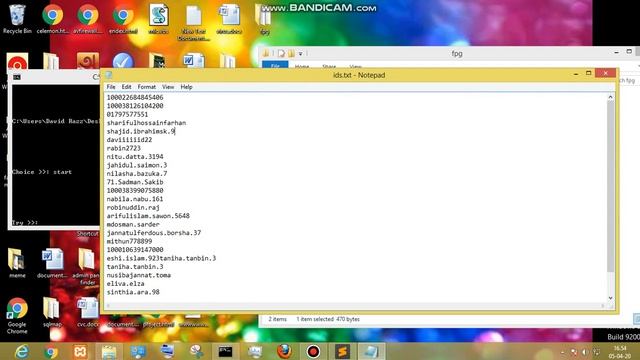Switch to Notepad in the taskbar

pos(371,351)
